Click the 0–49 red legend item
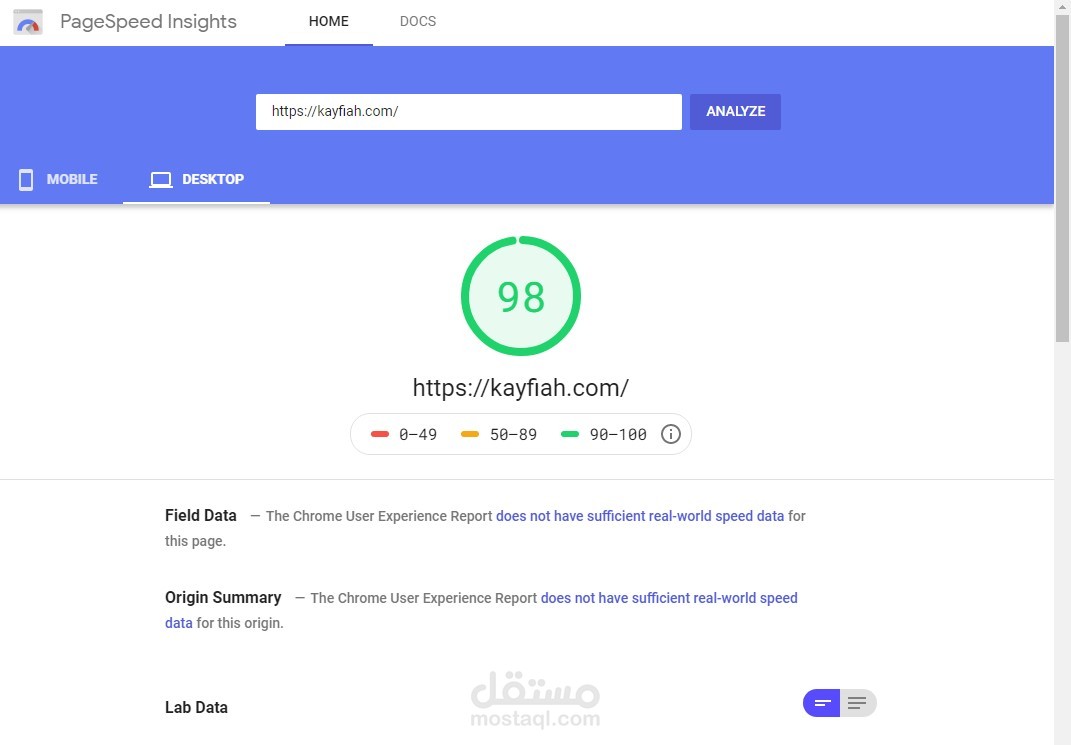This screenshot has height=745, width=1071. pyautogui.click(x=404, y=434)
